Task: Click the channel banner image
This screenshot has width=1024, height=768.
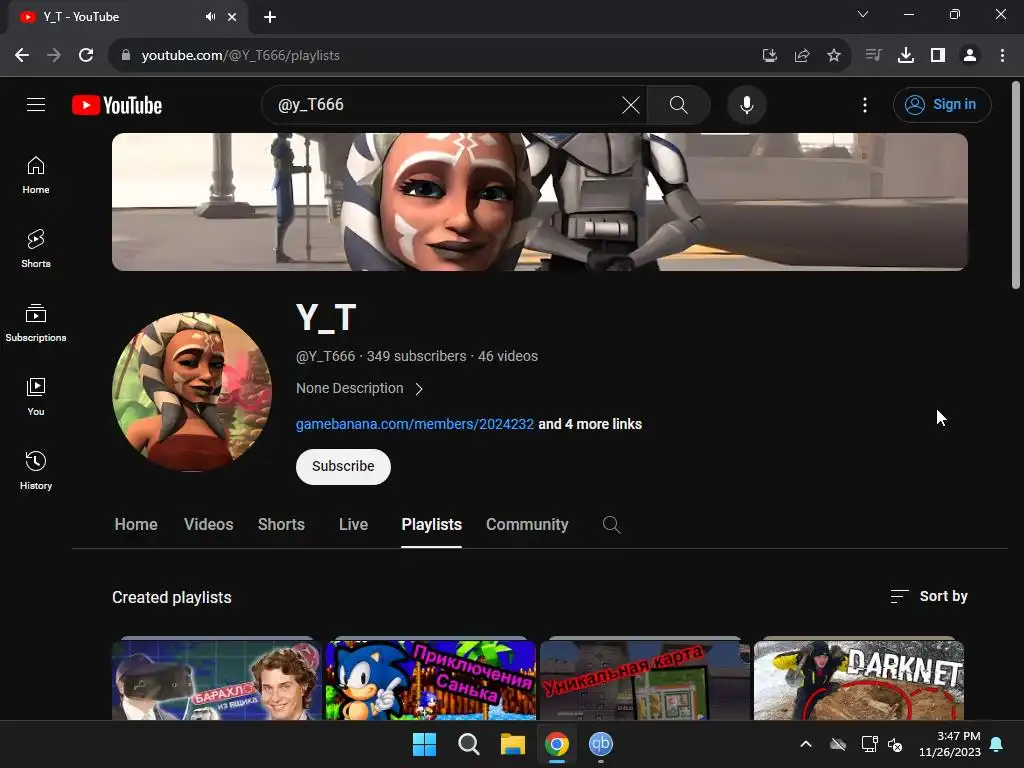Action: (x=539, y=202)
